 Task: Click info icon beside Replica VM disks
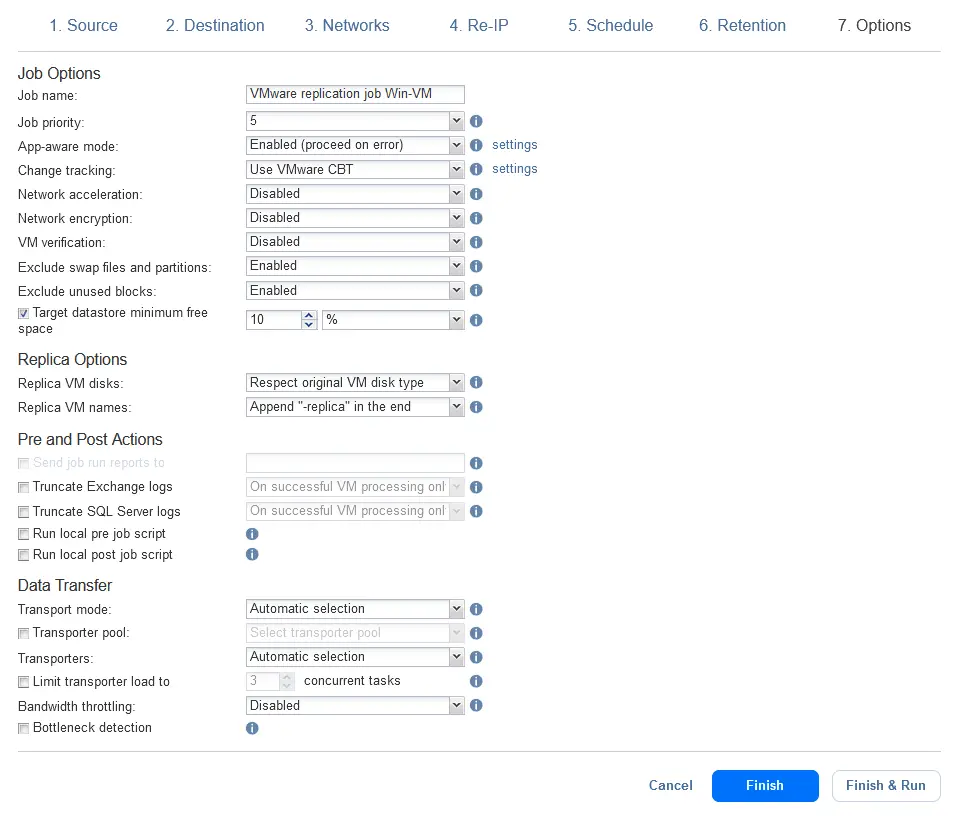[476, 383]
